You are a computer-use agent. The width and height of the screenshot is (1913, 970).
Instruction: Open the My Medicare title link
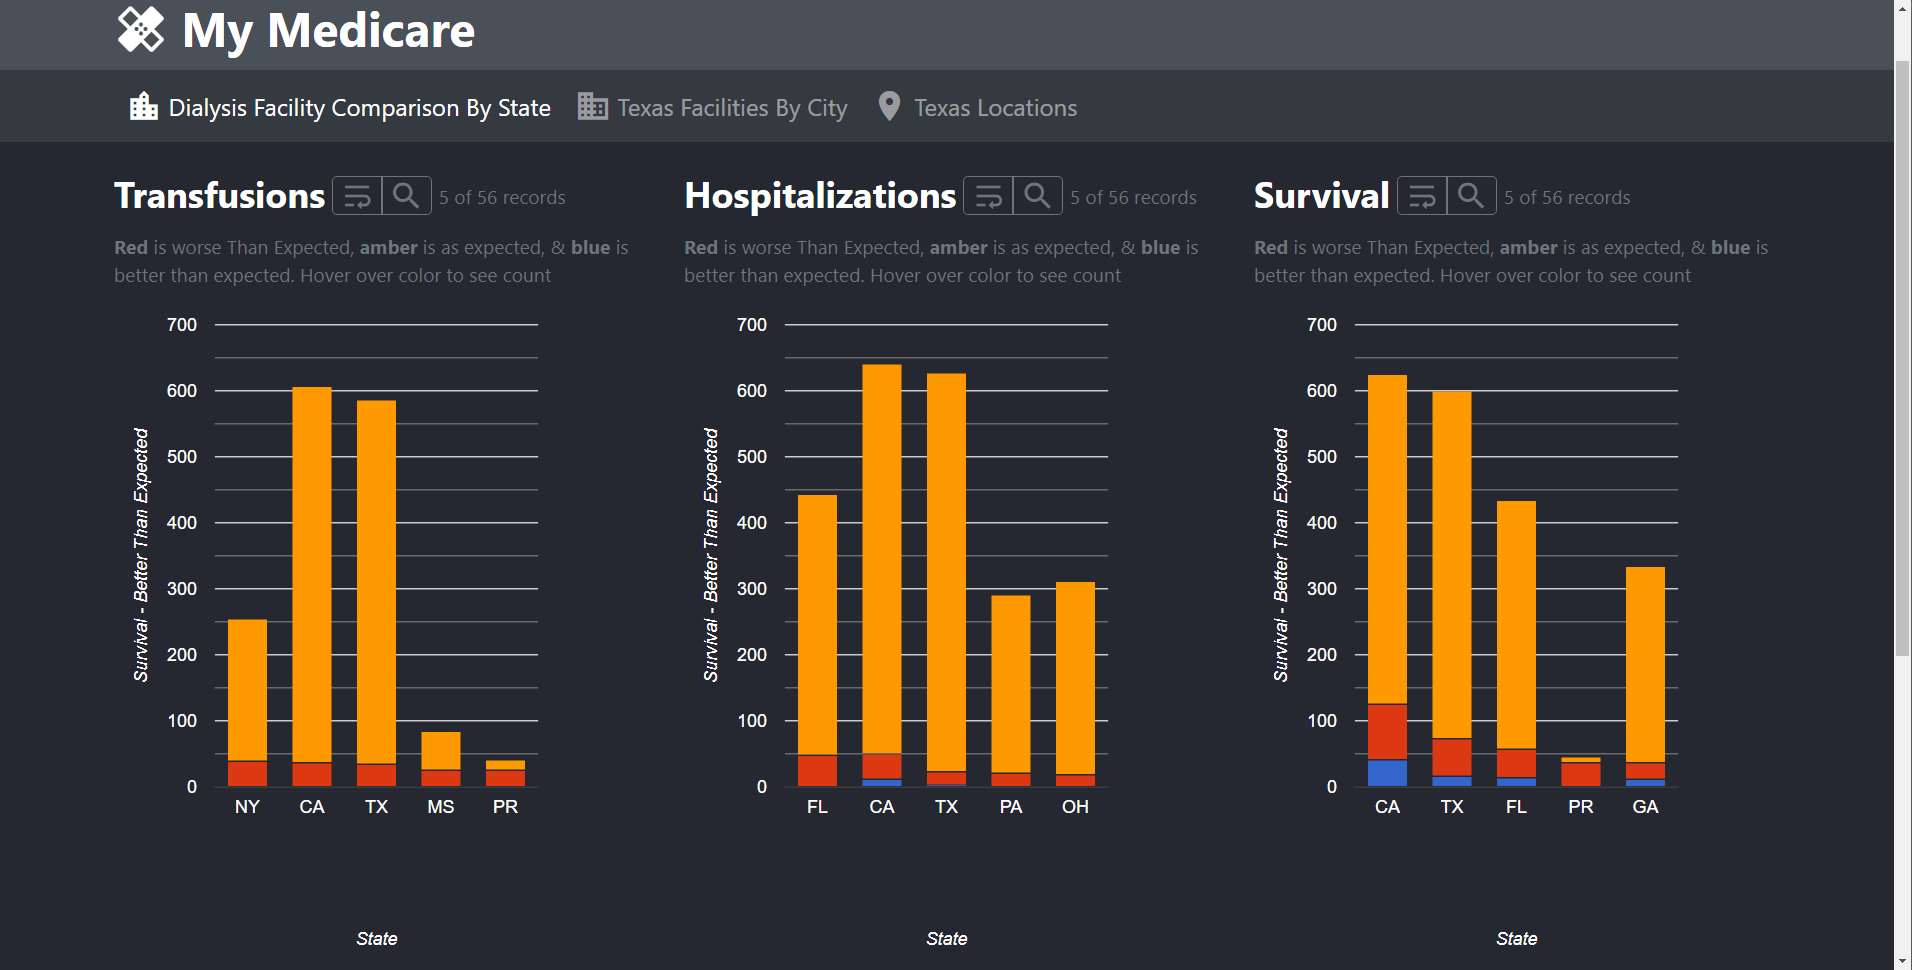click(328, 30)
